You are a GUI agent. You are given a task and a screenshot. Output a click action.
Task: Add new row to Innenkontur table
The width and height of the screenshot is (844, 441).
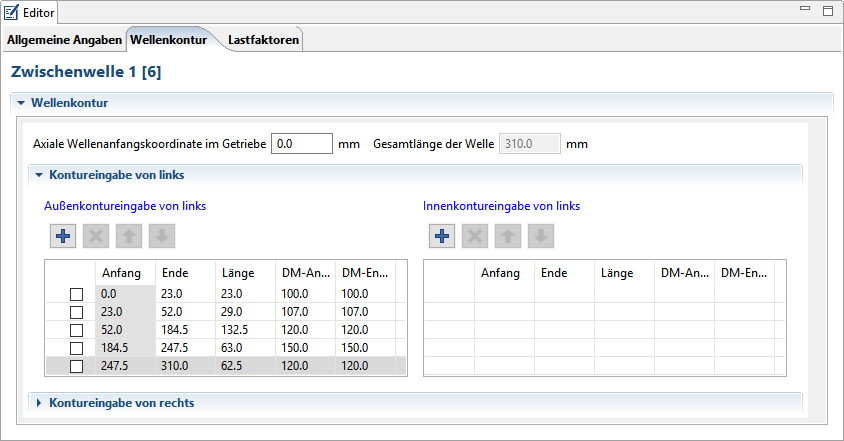443,237
